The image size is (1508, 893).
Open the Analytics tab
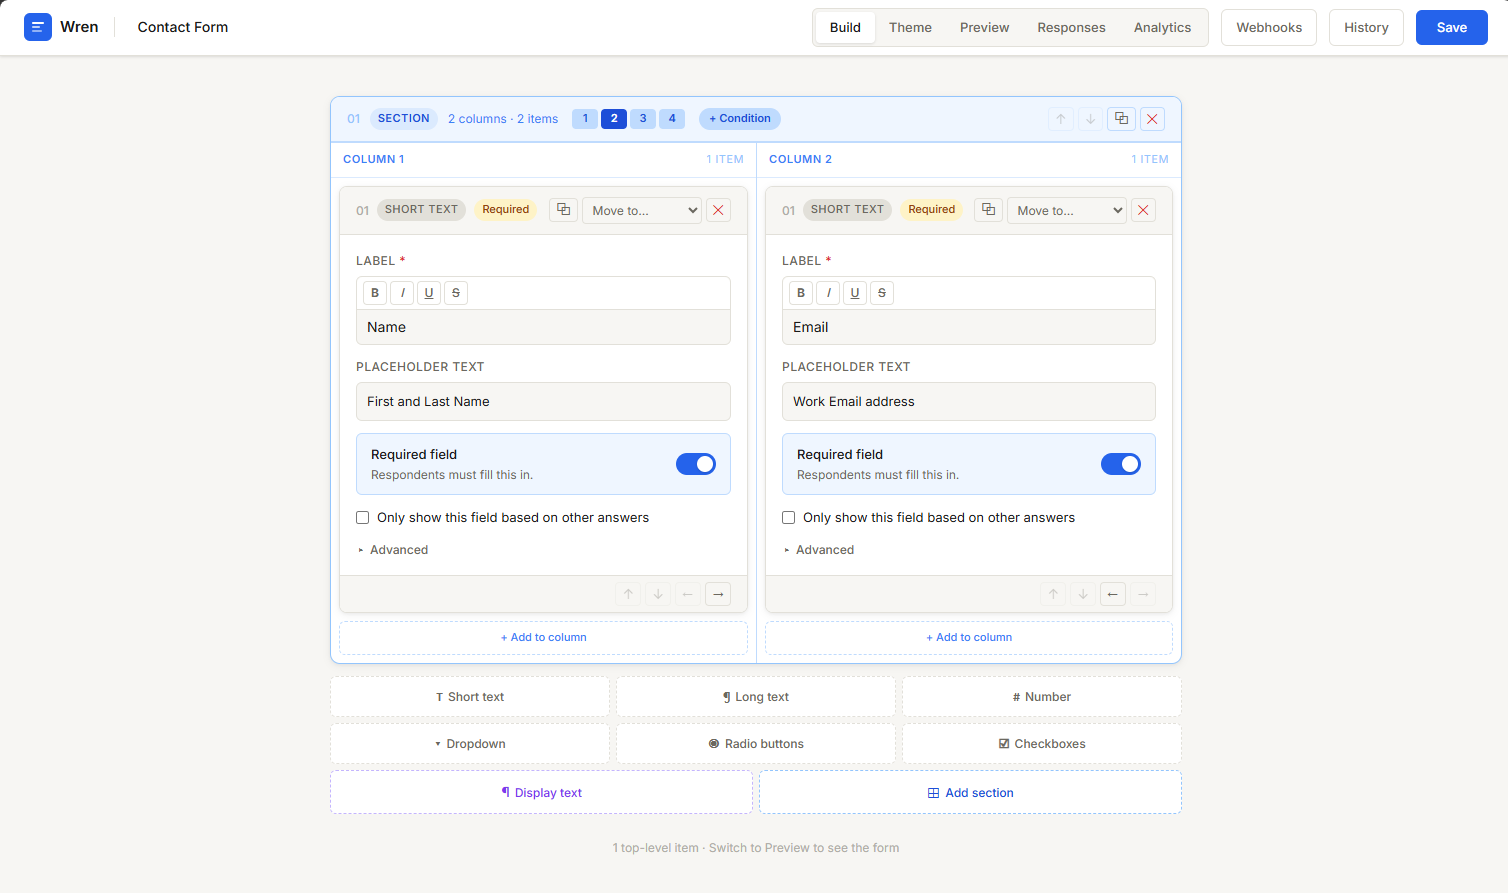pos(1162,28)
